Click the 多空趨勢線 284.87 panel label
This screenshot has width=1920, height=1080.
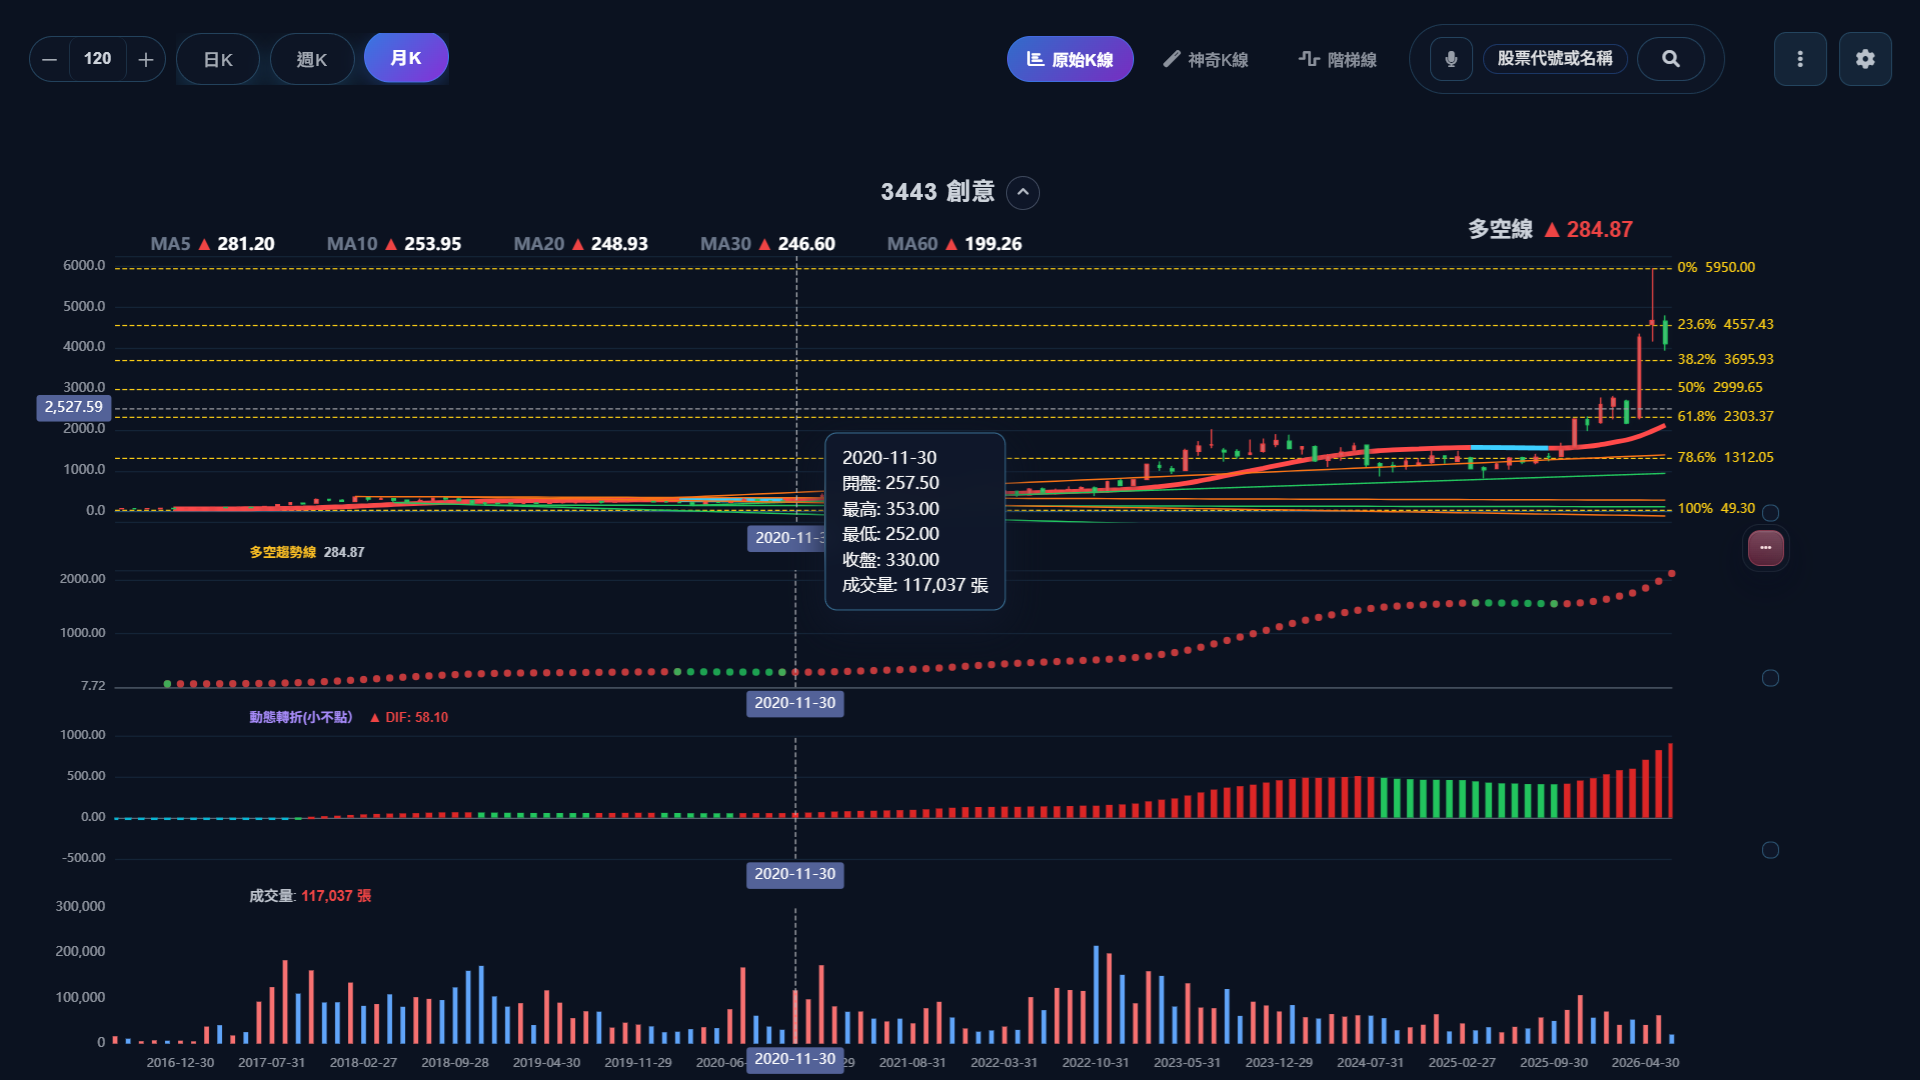point(307,552)
